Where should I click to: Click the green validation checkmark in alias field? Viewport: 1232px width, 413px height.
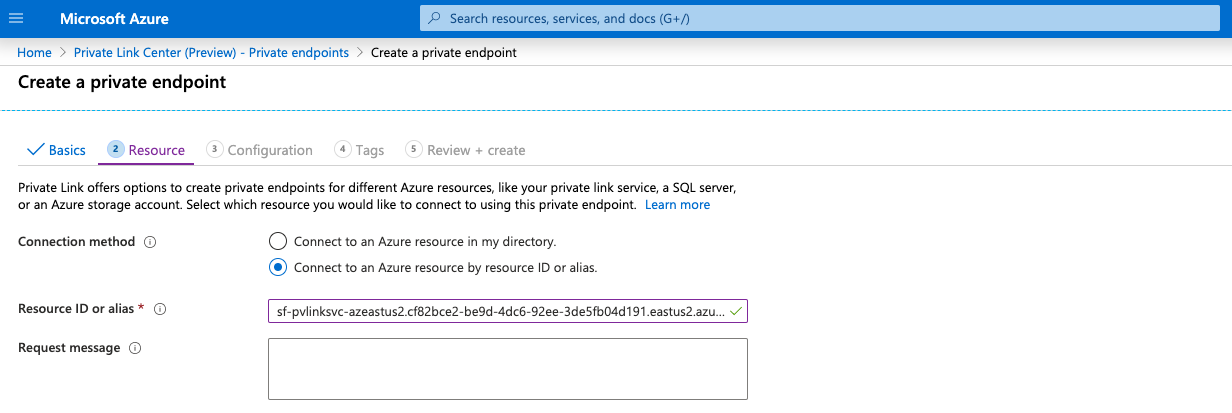pos(736,311)
